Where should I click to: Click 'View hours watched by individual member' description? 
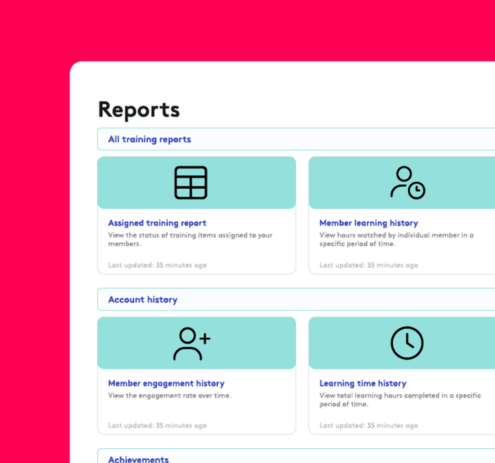pyautogui.click(x=396, y=239)
